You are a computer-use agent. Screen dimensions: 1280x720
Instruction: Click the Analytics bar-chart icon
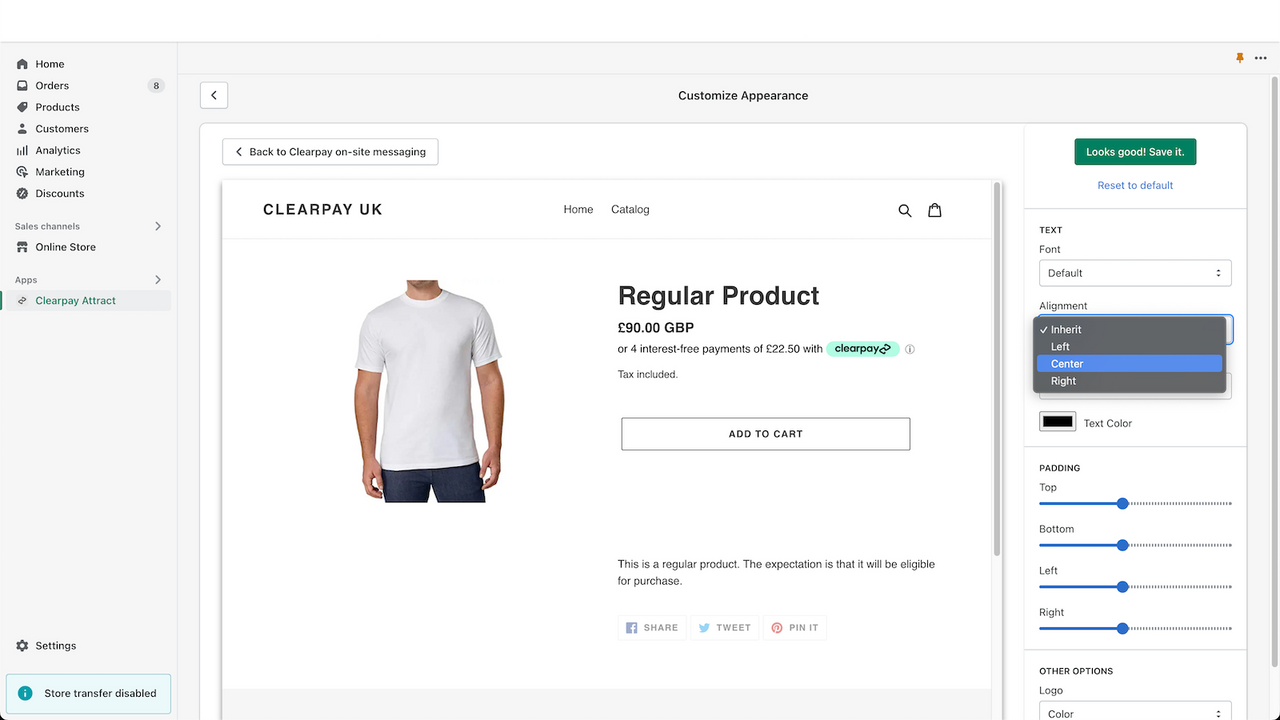click(22, 150)
